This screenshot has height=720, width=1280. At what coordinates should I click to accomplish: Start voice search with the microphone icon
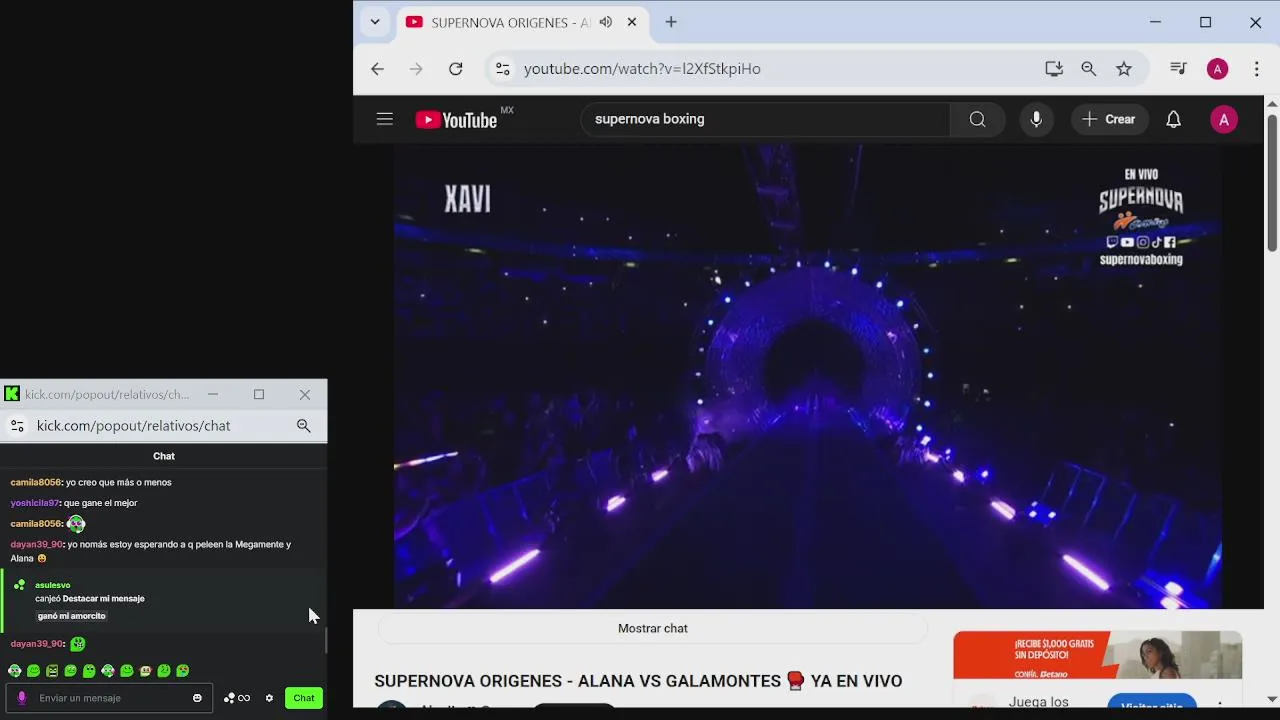(x=1036, y=119)
